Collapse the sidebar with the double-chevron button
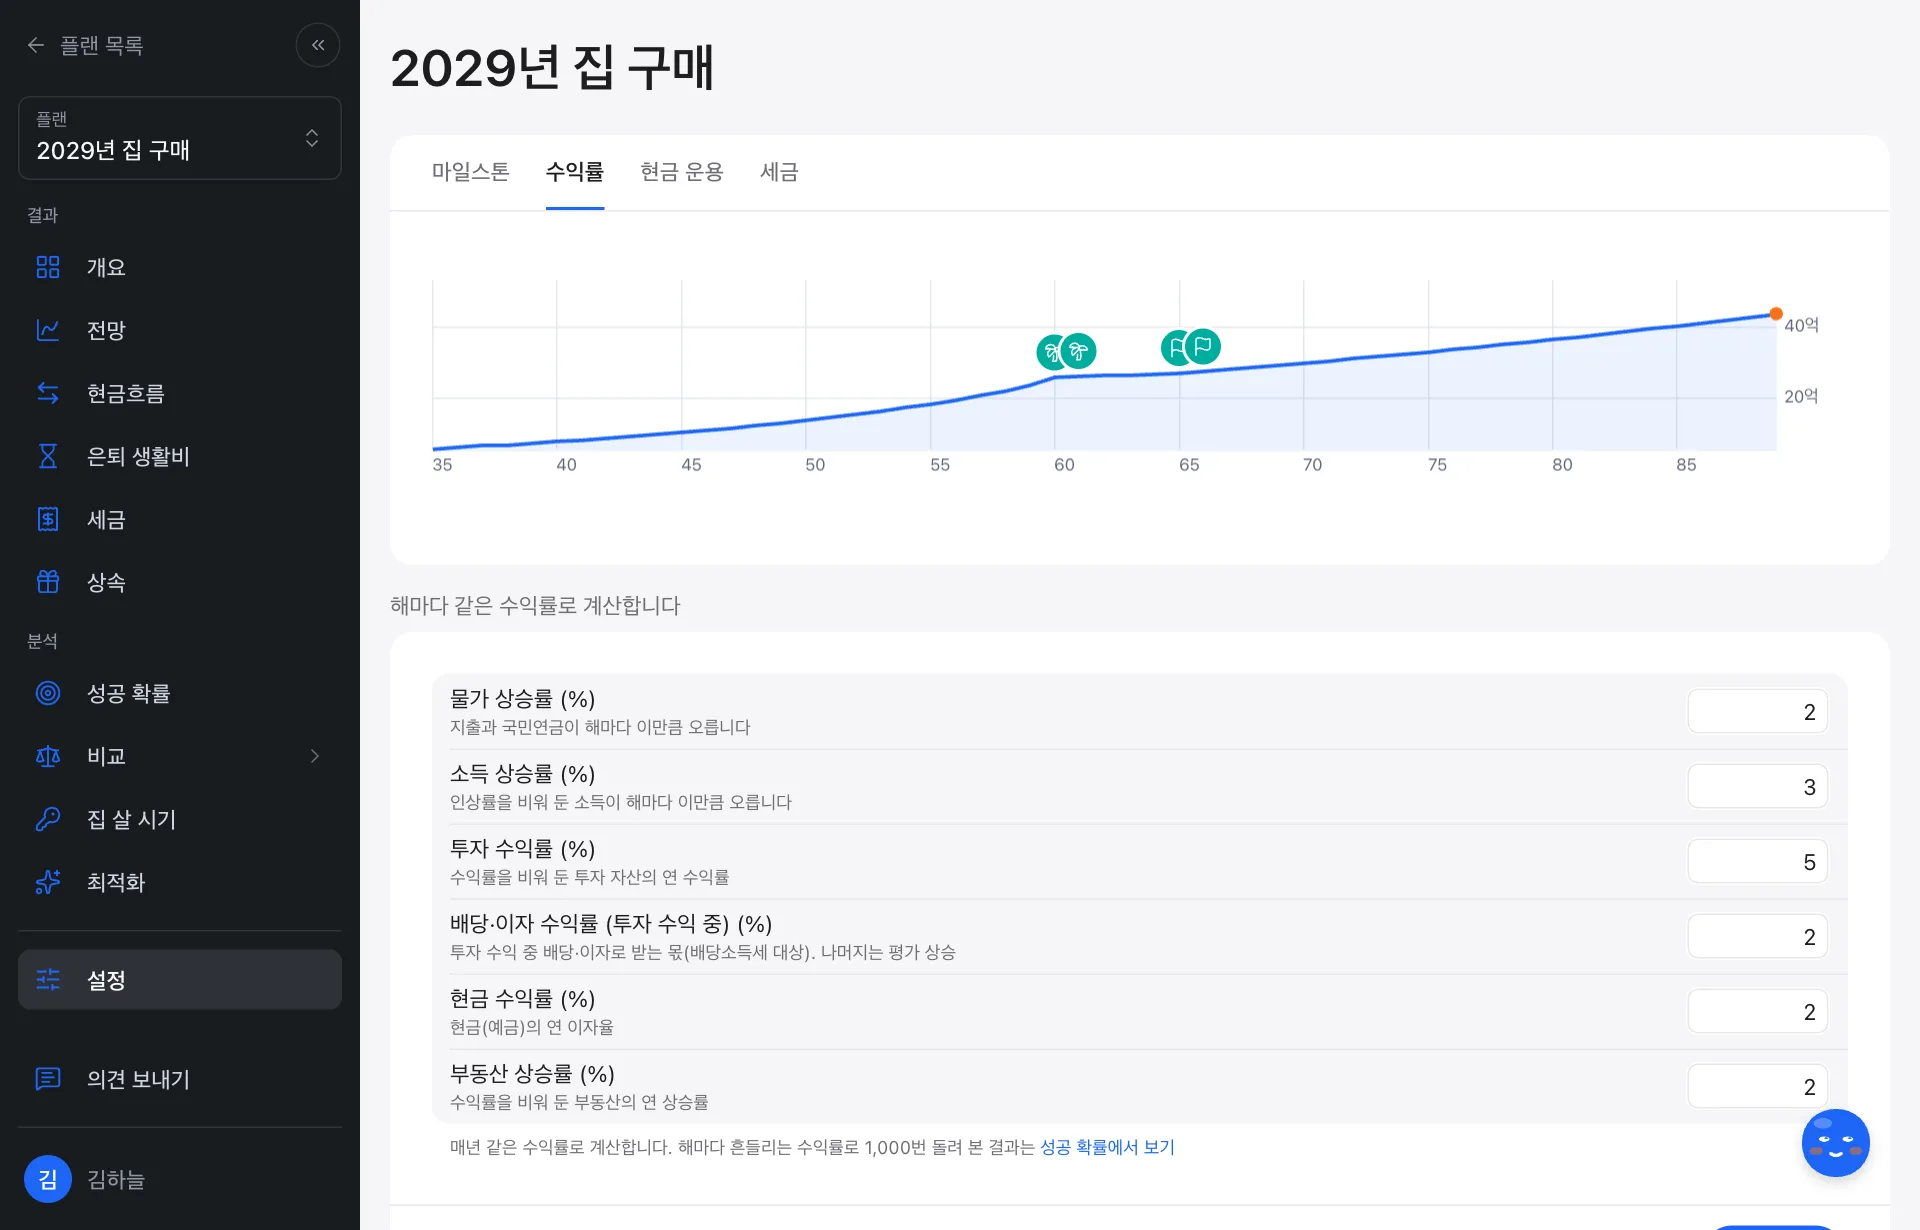Screen dimensions: 1920x1230 (318, 45)
